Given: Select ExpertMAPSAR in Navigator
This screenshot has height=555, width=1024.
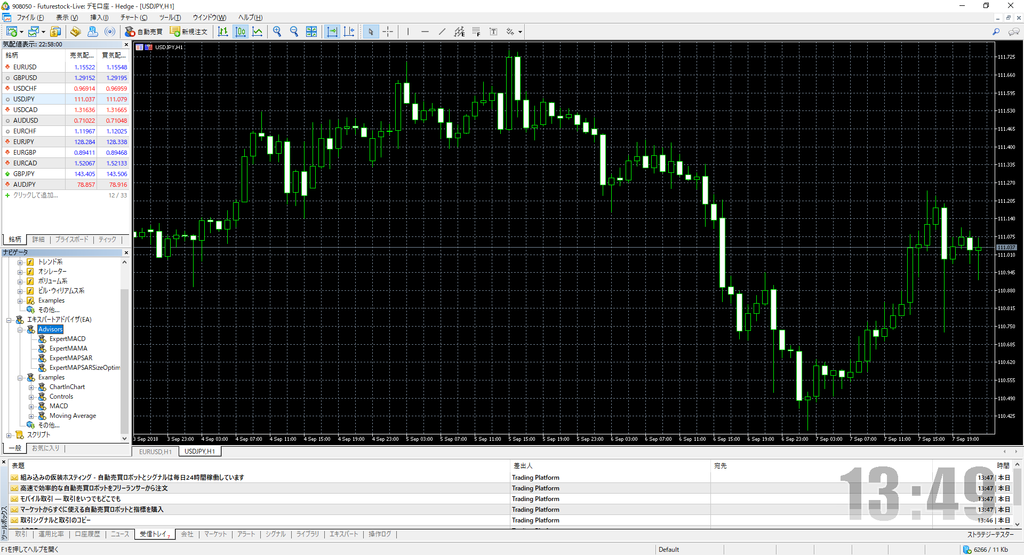Looking at the screenshot, I should pyautogui.click(x=71, y=358).
